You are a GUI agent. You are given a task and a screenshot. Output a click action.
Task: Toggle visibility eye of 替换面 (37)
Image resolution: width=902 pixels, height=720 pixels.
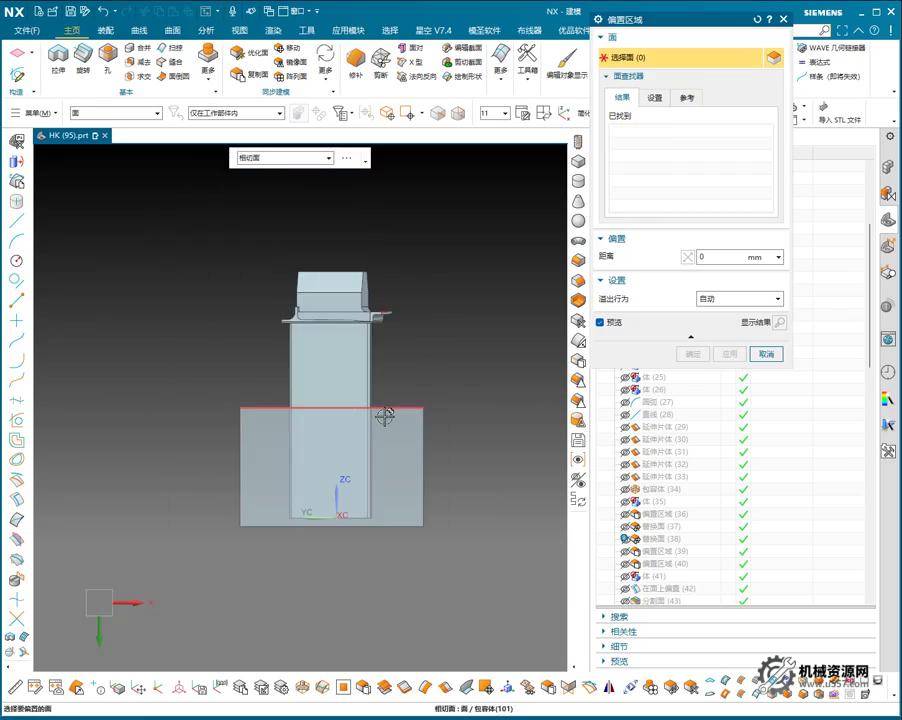pyautogui.click(x=625, y=526)
